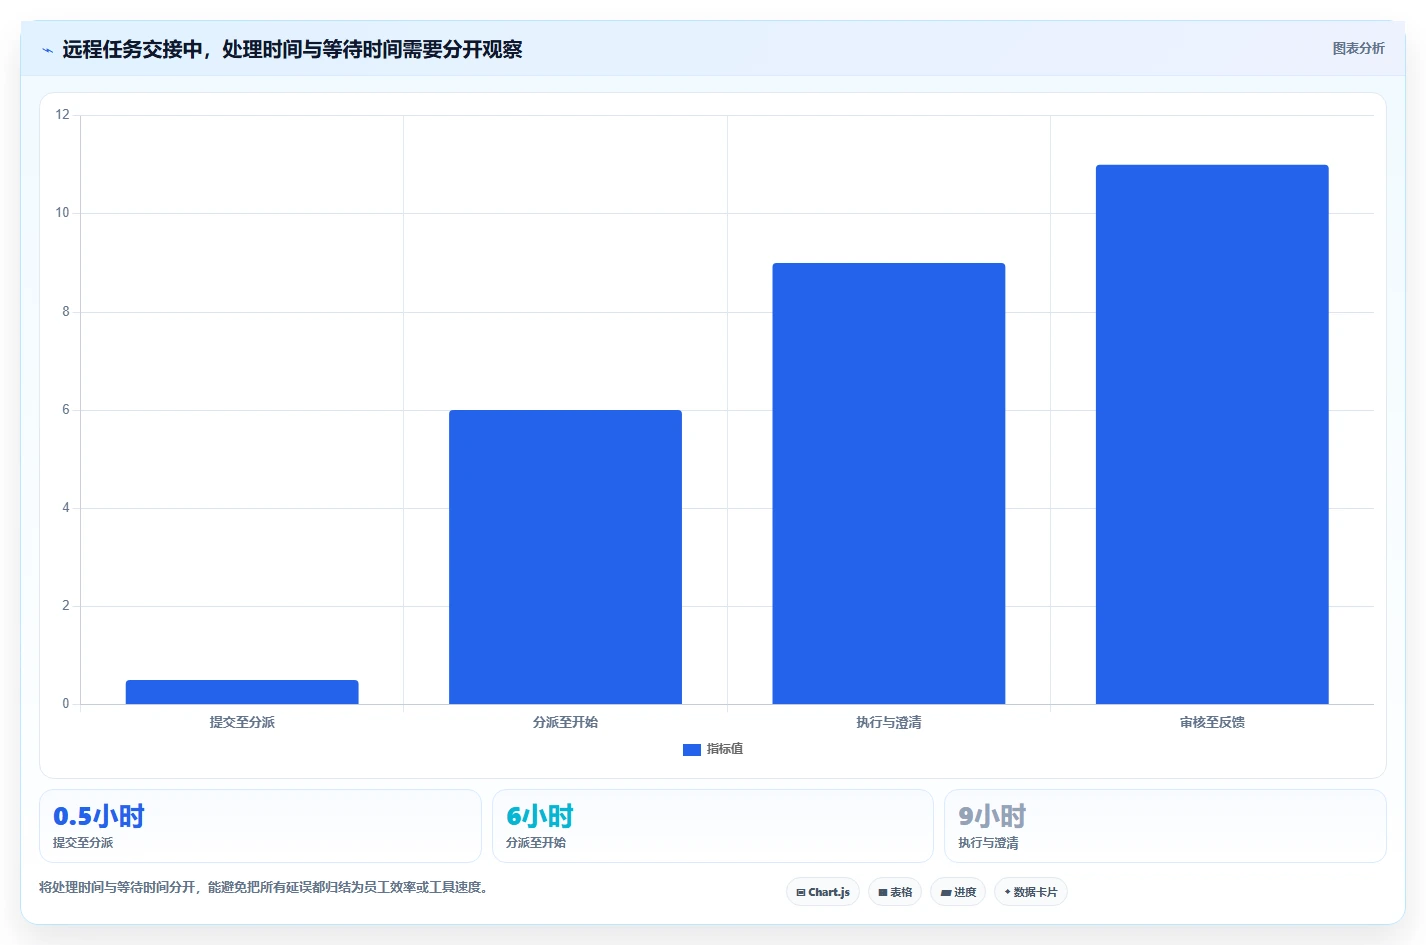The width and height of the screenshot is (1426, 945).
Task: Open the 6小时 分派至开始 card
Action: (712, 826)
